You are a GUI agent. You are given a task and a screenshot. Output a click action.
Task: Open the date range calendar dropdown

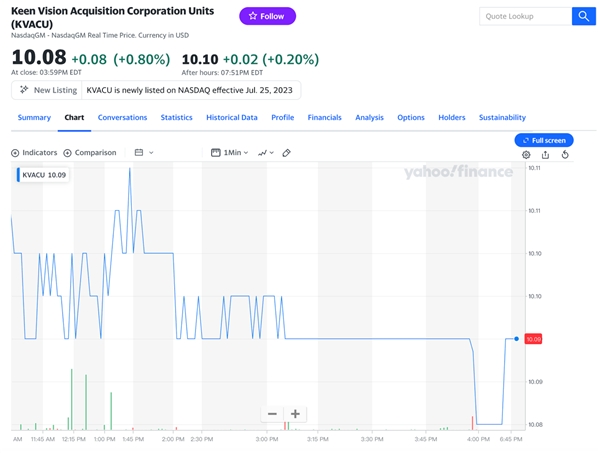tap(144, 153)
